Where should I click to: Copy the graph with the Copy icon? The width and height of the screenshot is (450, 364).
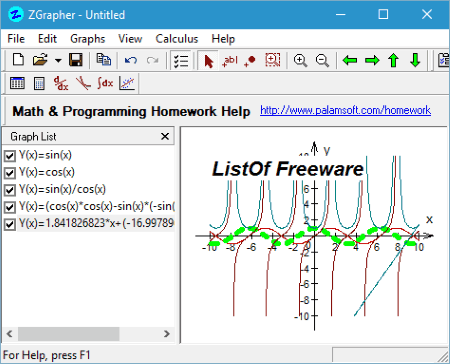(x=103, y=60)
